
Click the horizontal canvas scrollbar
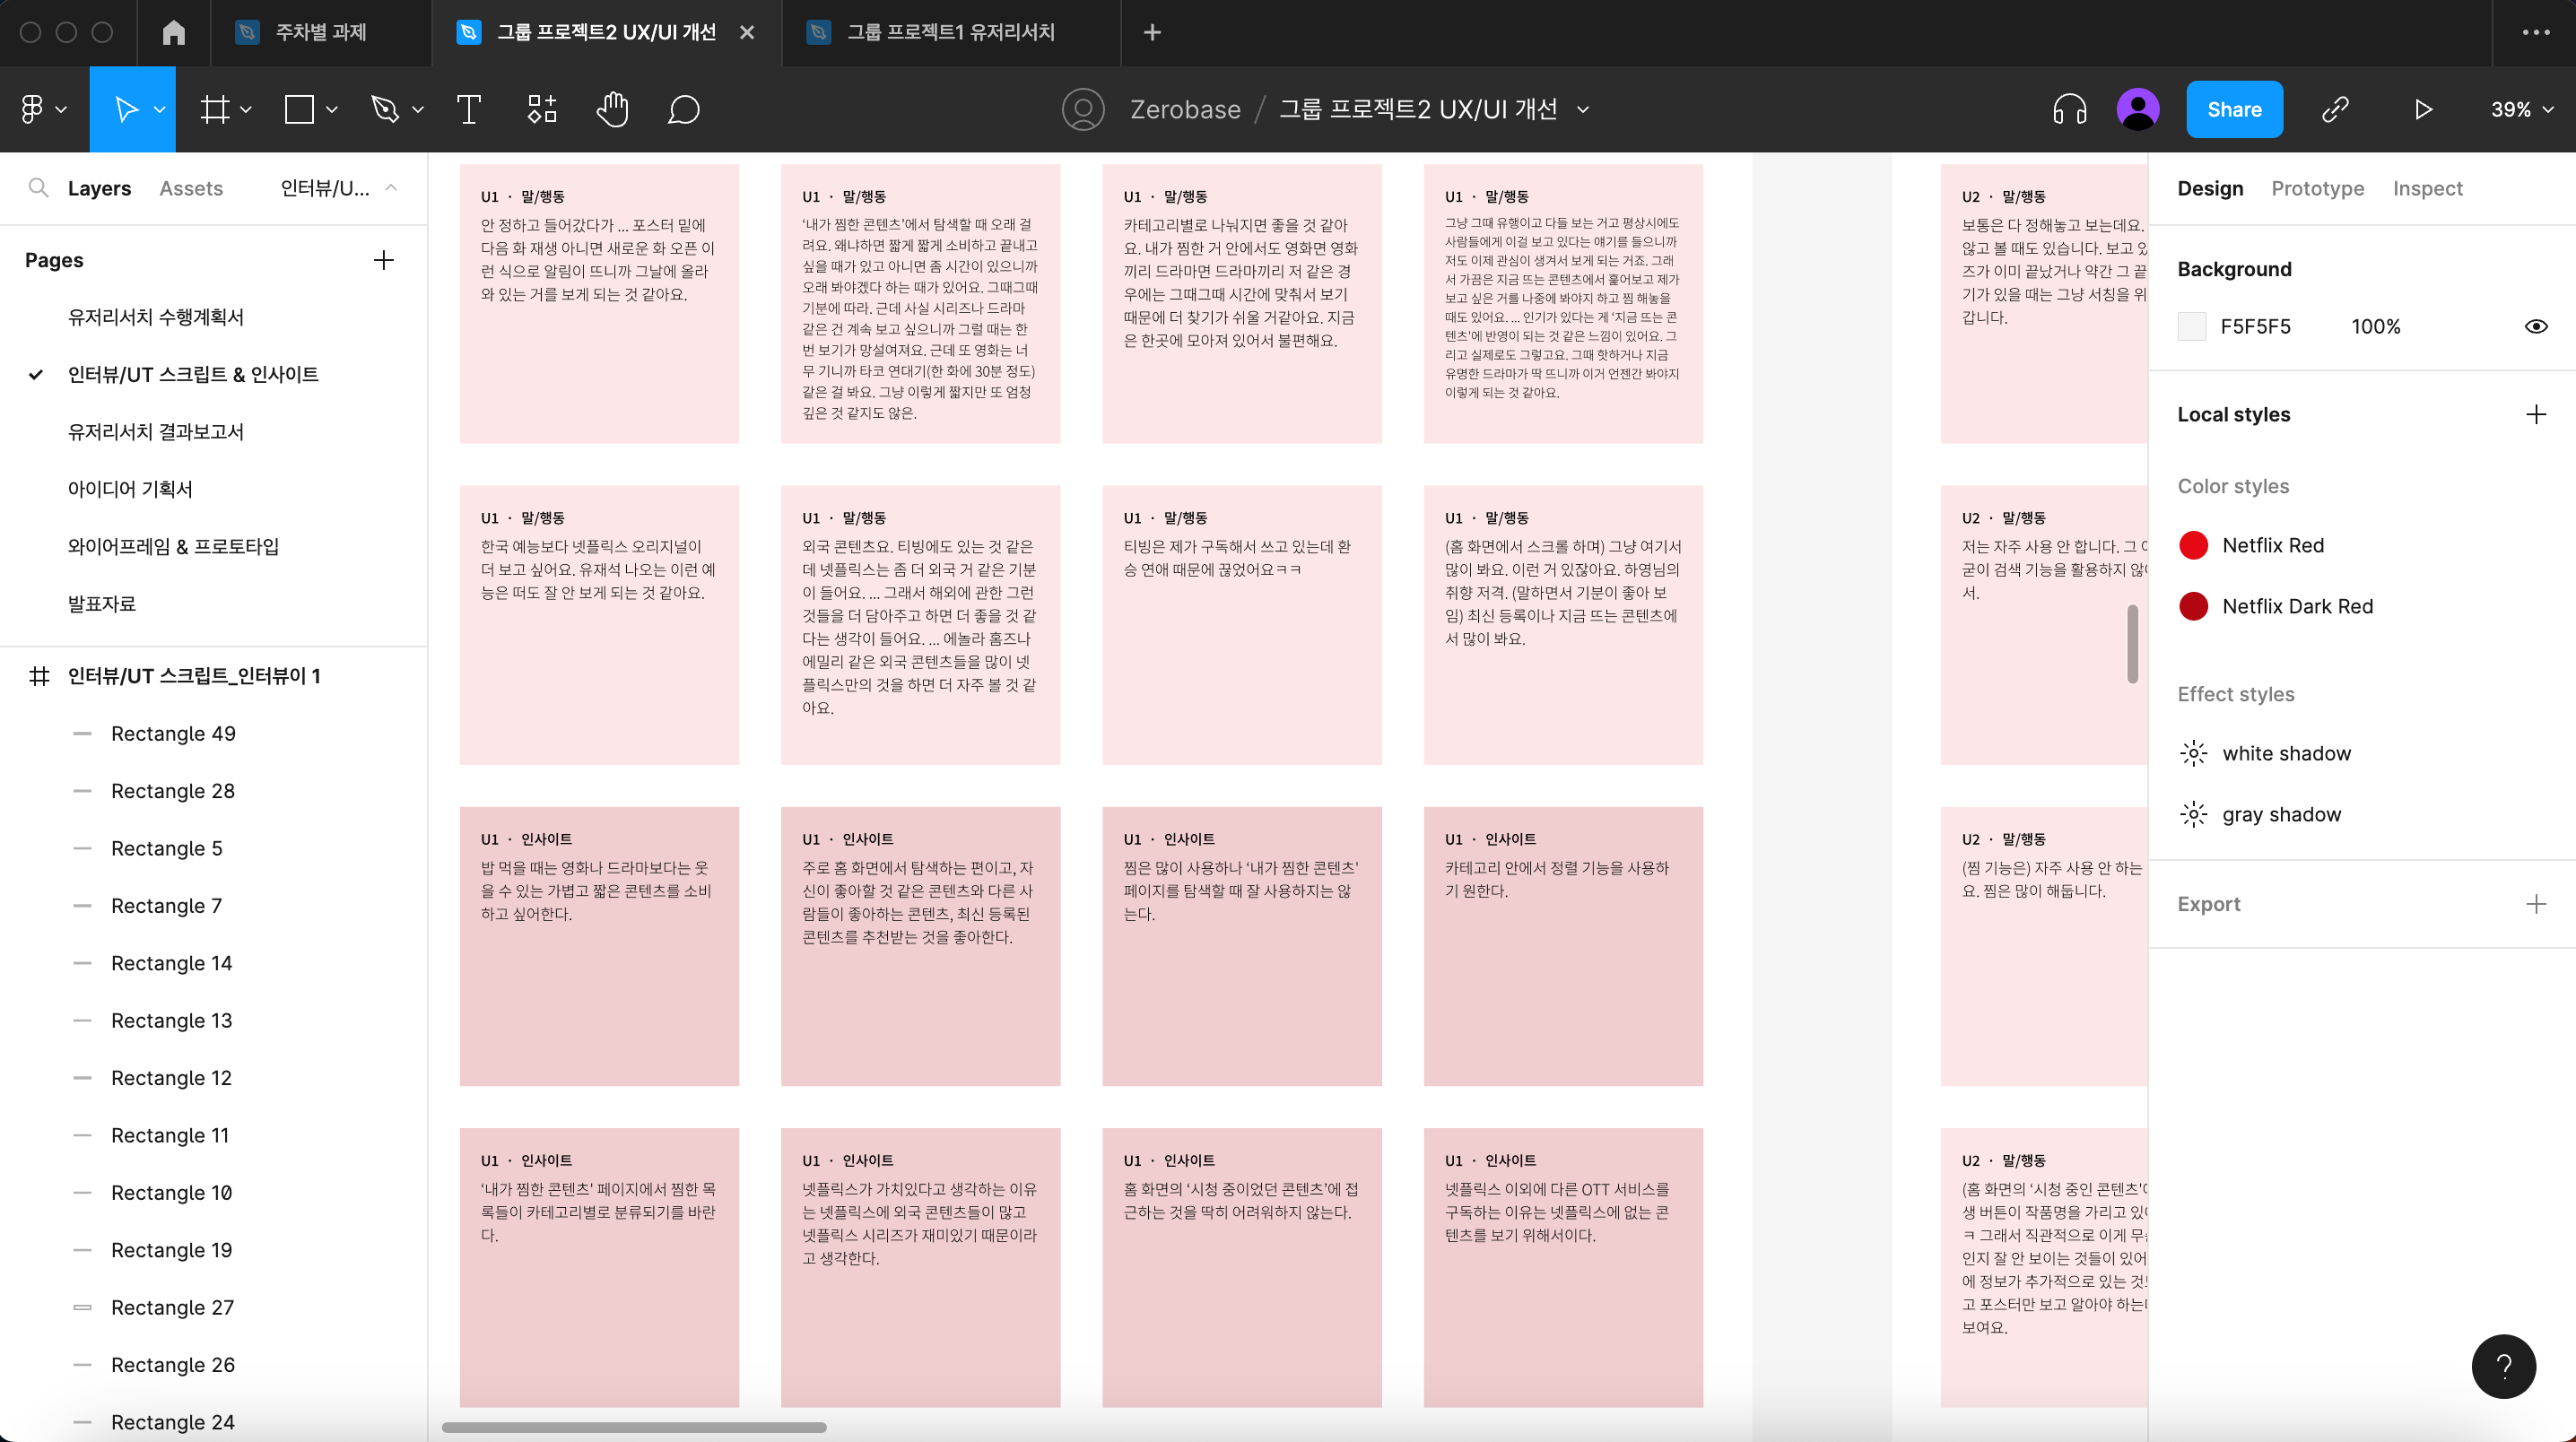coord(634,1427)
